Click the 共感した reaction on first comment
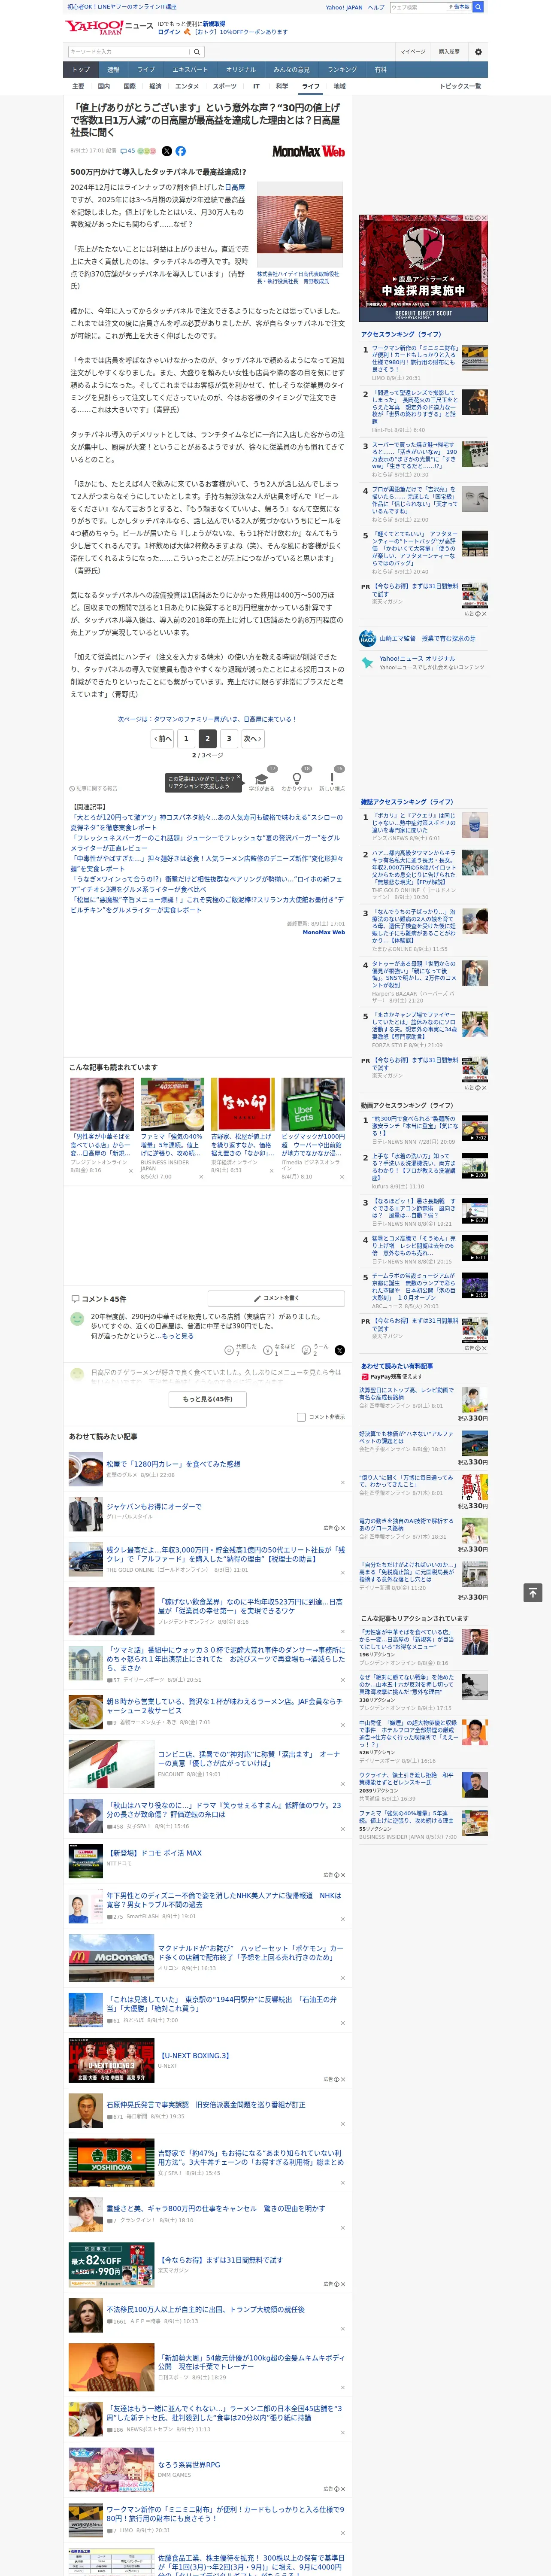Viewport: 551px width, 2576px height. click(x=241, y=1349)
